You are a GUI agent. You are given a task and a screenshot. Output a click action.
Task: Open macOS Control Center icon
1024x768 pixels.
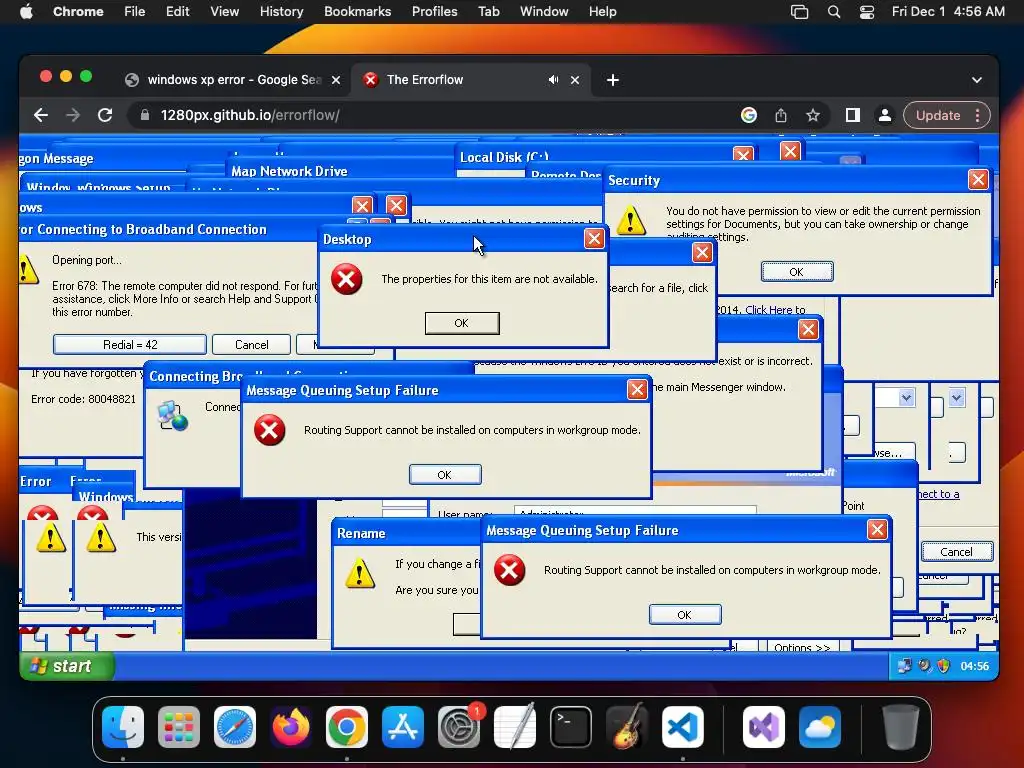(x=867, y=12)
